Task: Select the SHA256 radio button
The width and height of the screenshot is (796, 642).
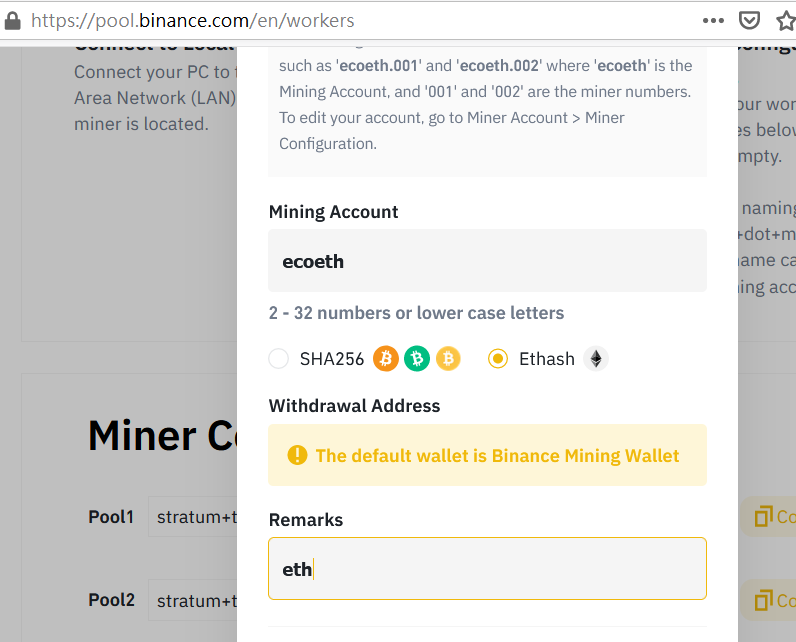Action: (x=279, y=359)
